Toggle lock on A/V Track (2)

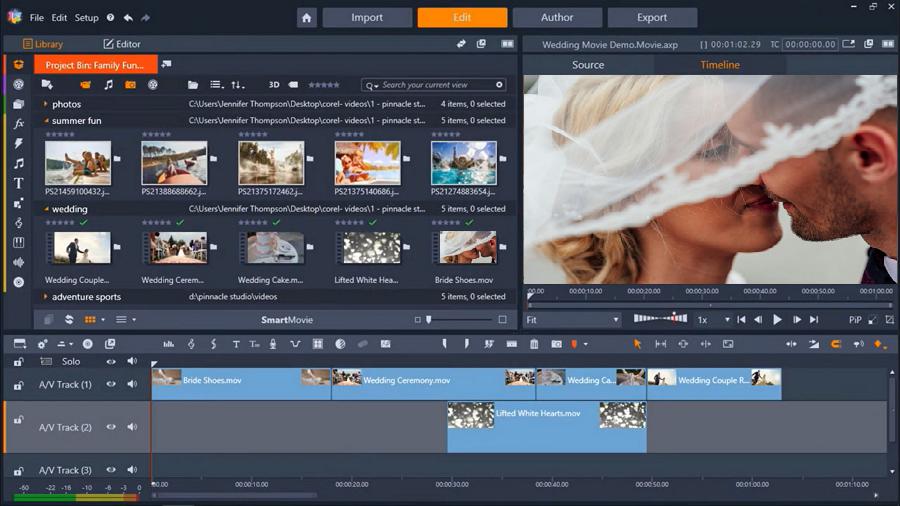tap(18, 421)
